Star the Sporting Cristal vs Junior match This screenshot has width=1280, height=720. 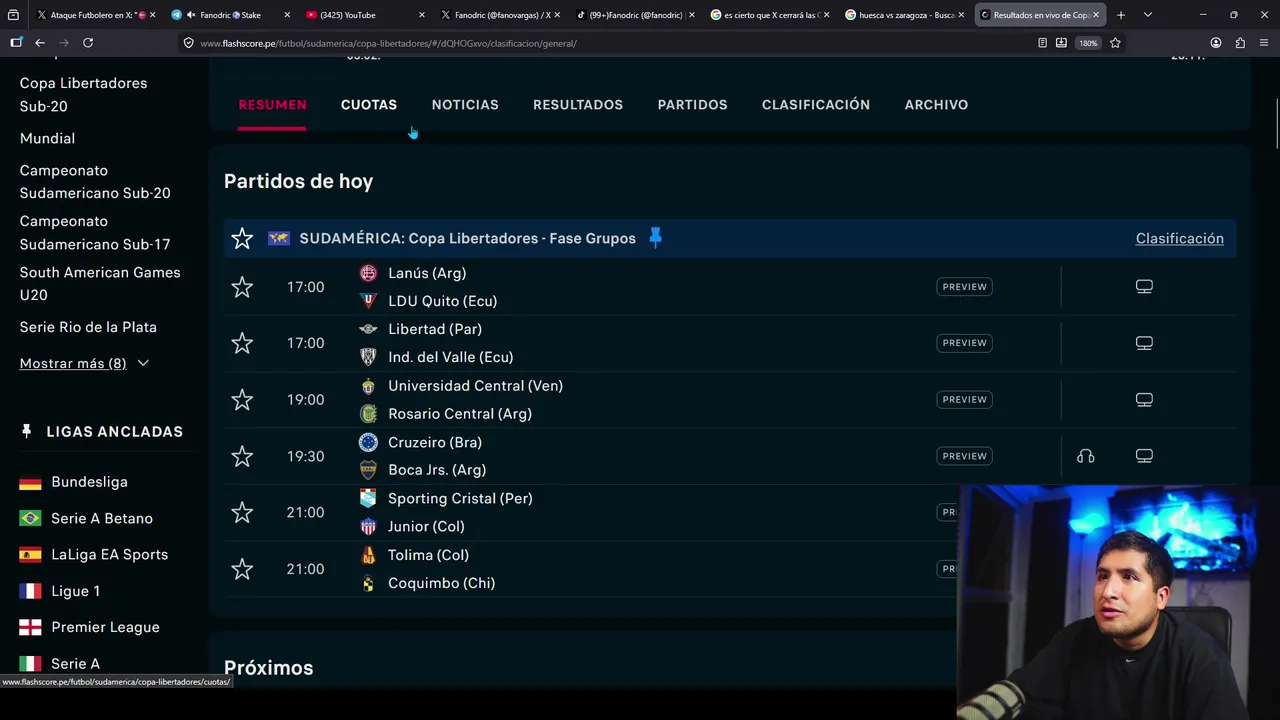point(242,512)
